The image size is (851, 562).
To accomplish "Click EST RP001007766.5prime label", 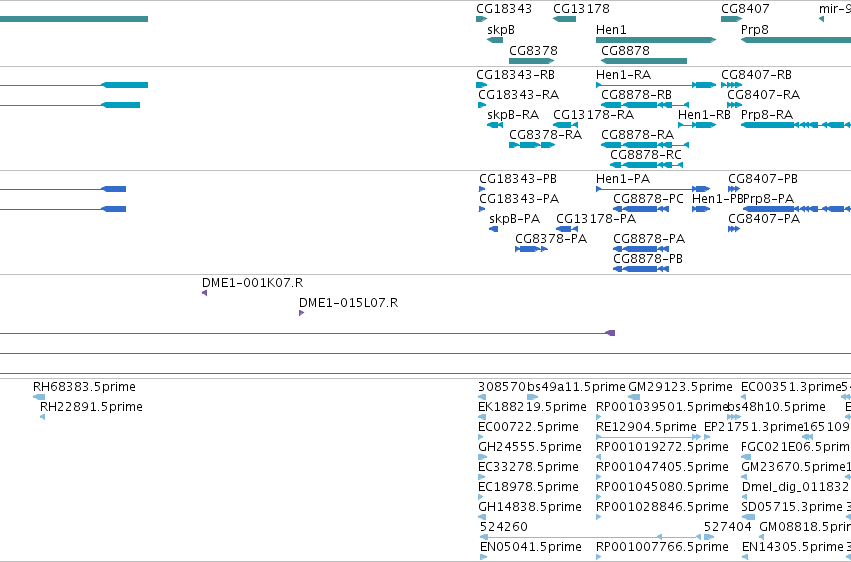I will 662,547.
